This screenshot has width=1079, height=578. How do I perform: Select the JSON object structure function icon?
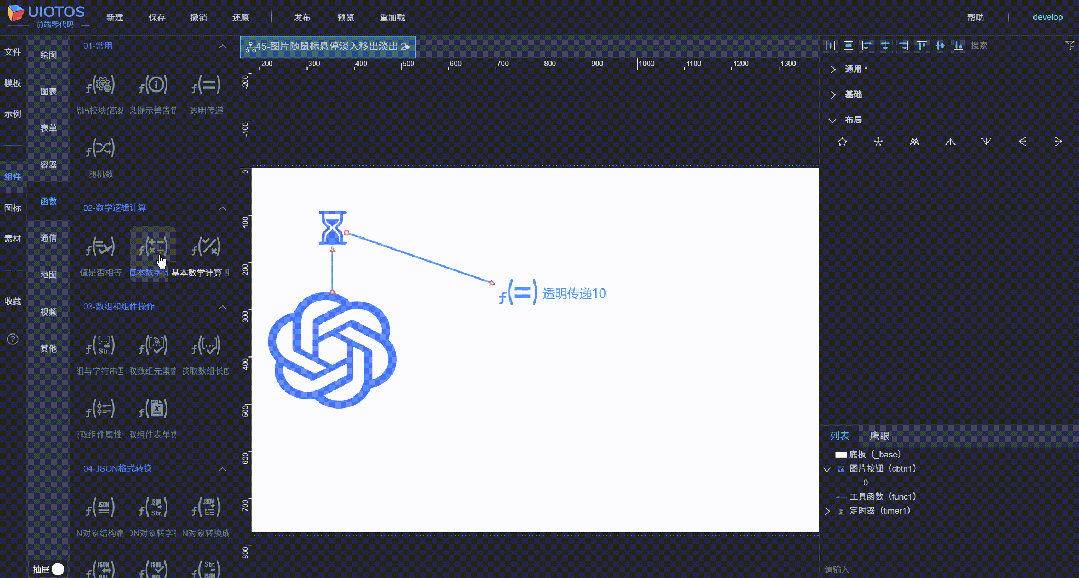(100, 509)
